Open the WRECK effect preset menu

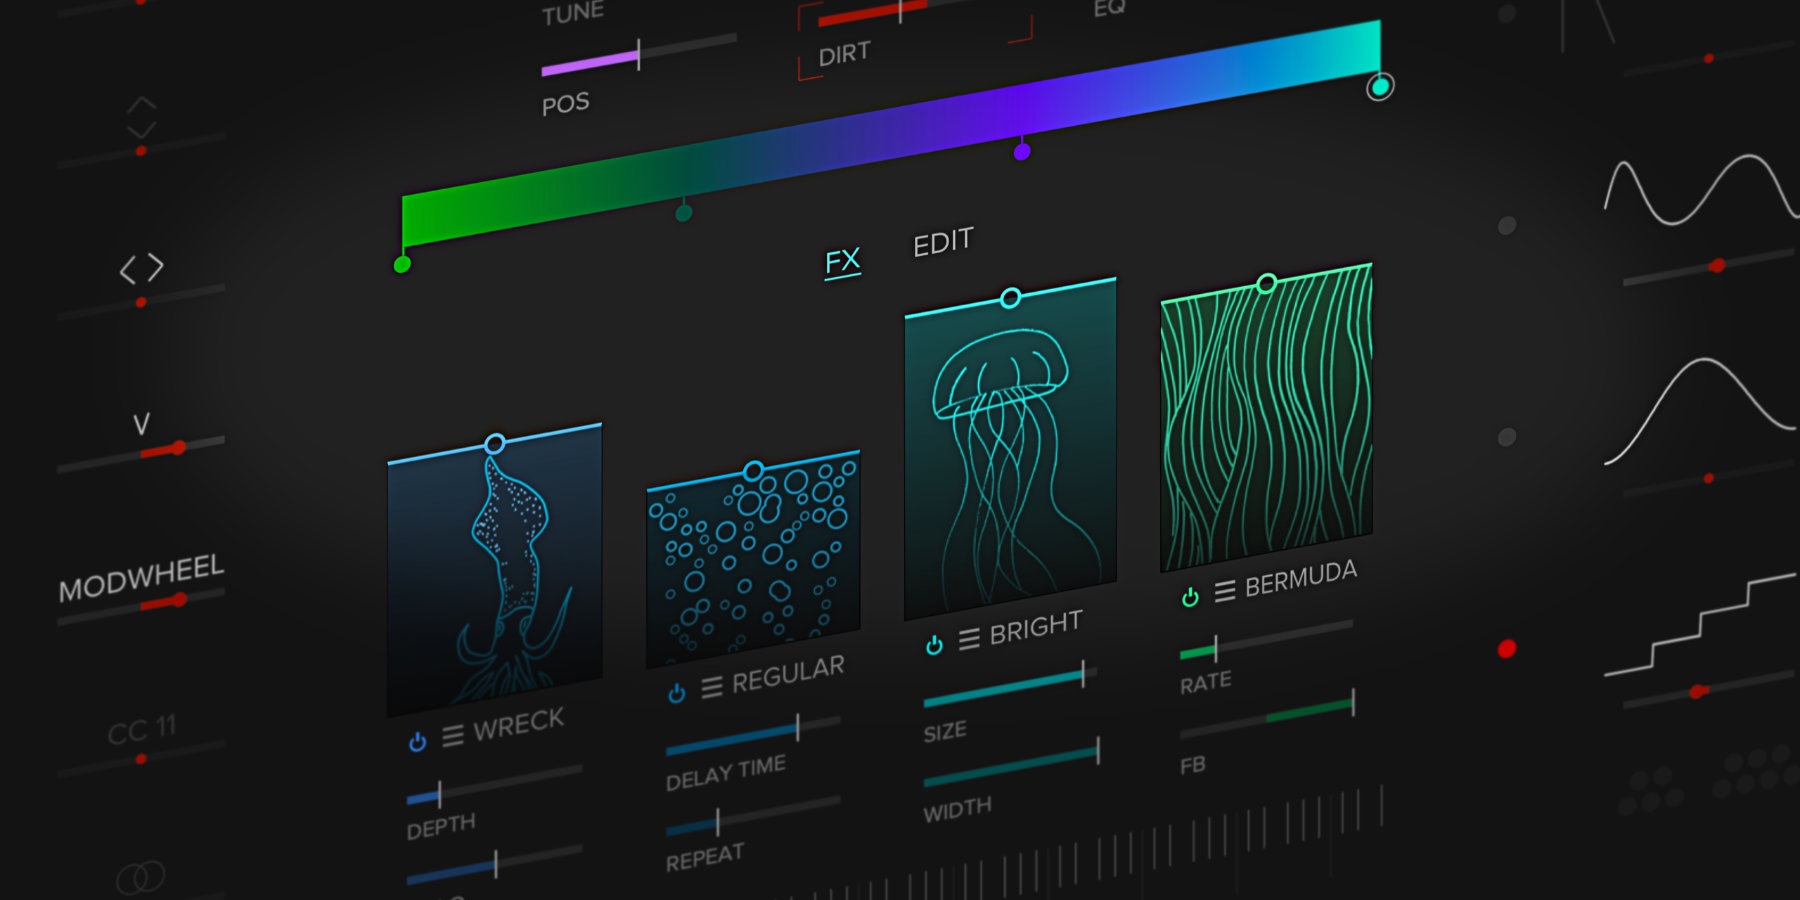pos(453,736)
